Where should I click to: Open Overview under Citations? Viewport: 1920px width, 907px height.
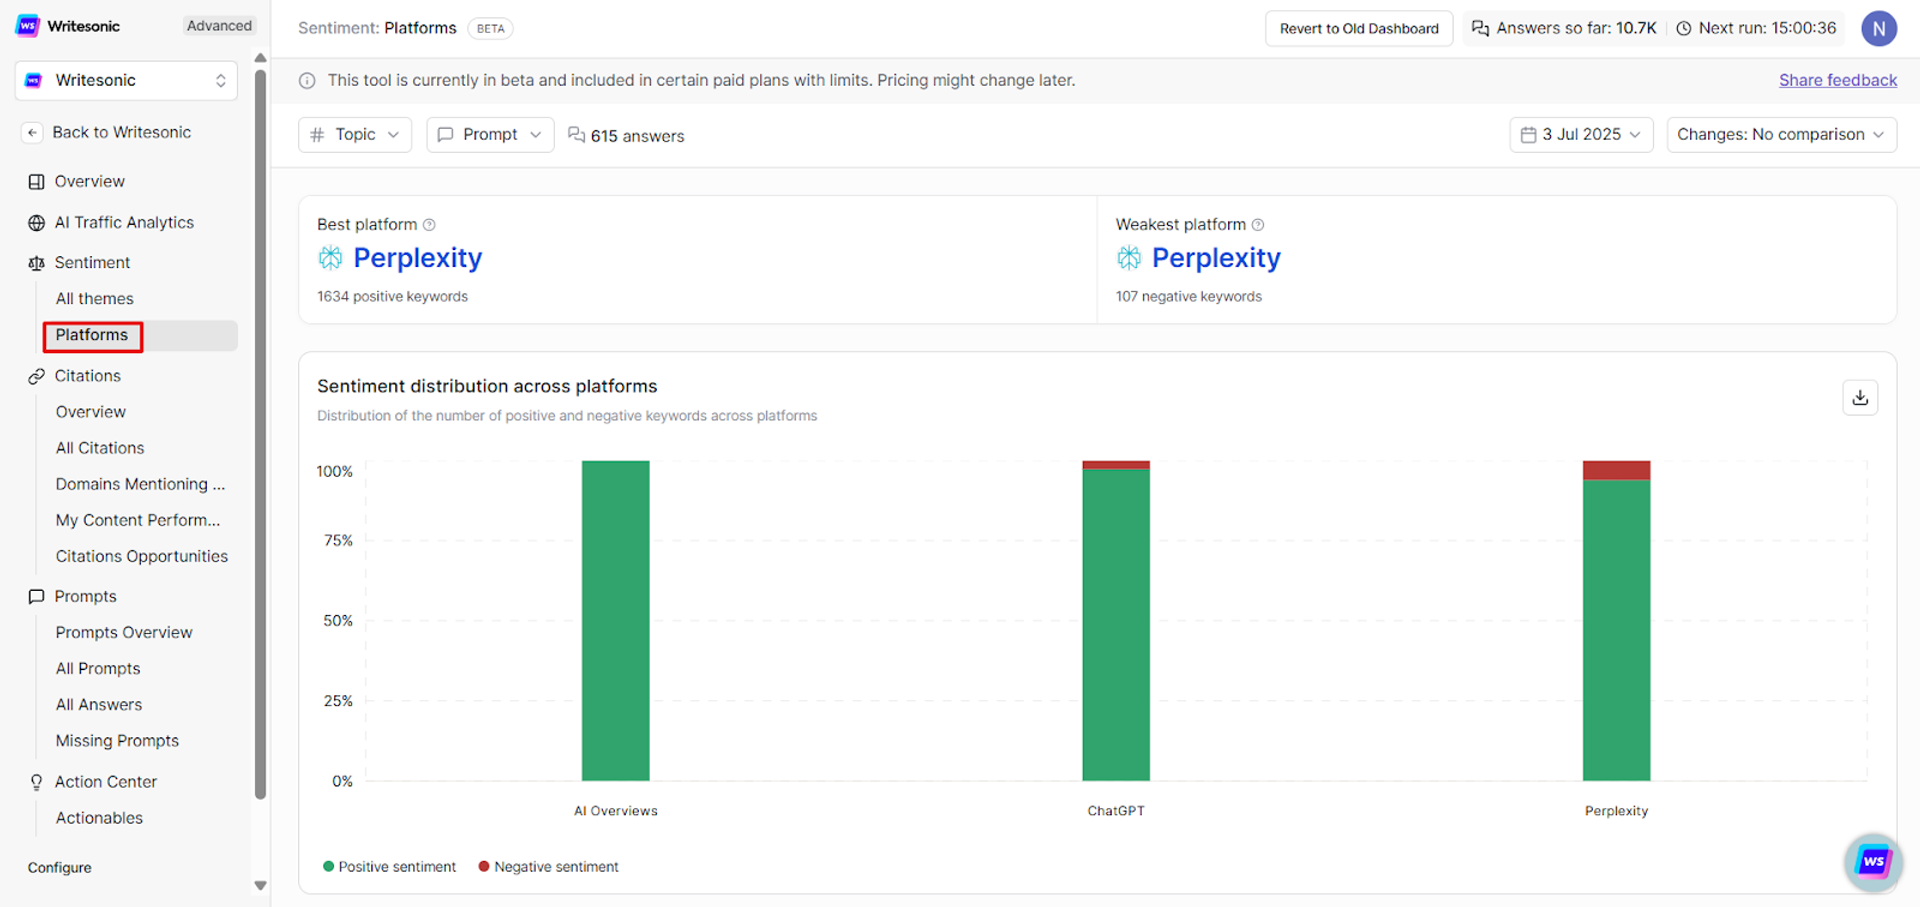click(91, 412)
